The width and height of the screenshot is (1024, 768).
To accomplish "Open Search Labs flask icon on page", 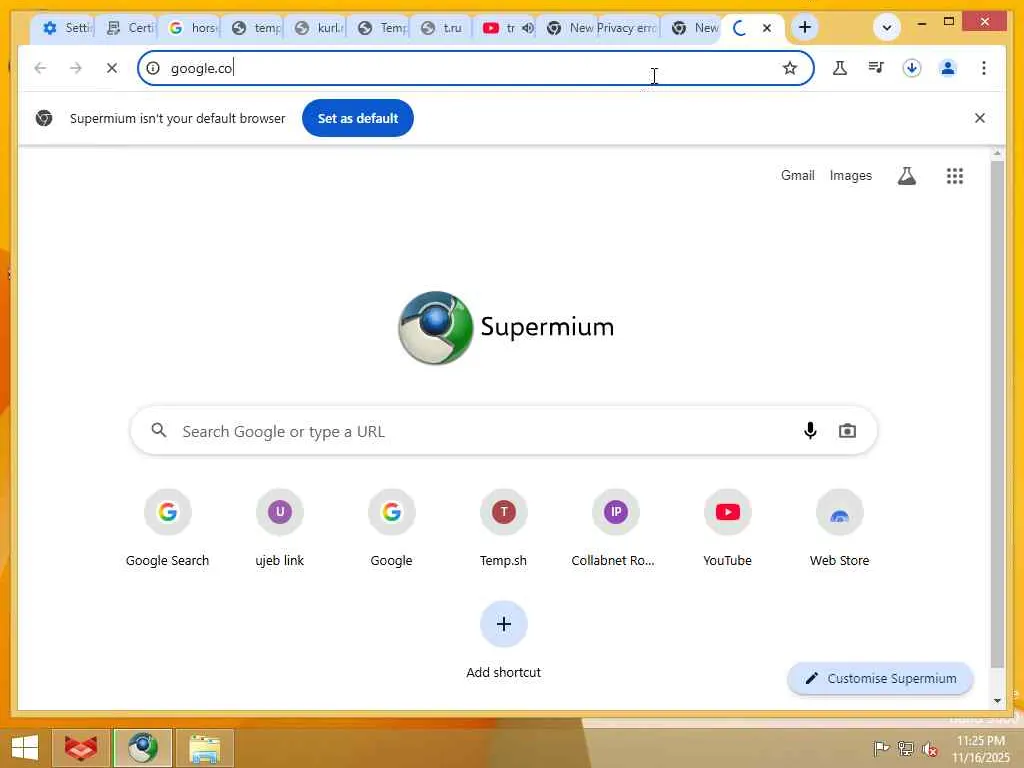I will [906, 176].
